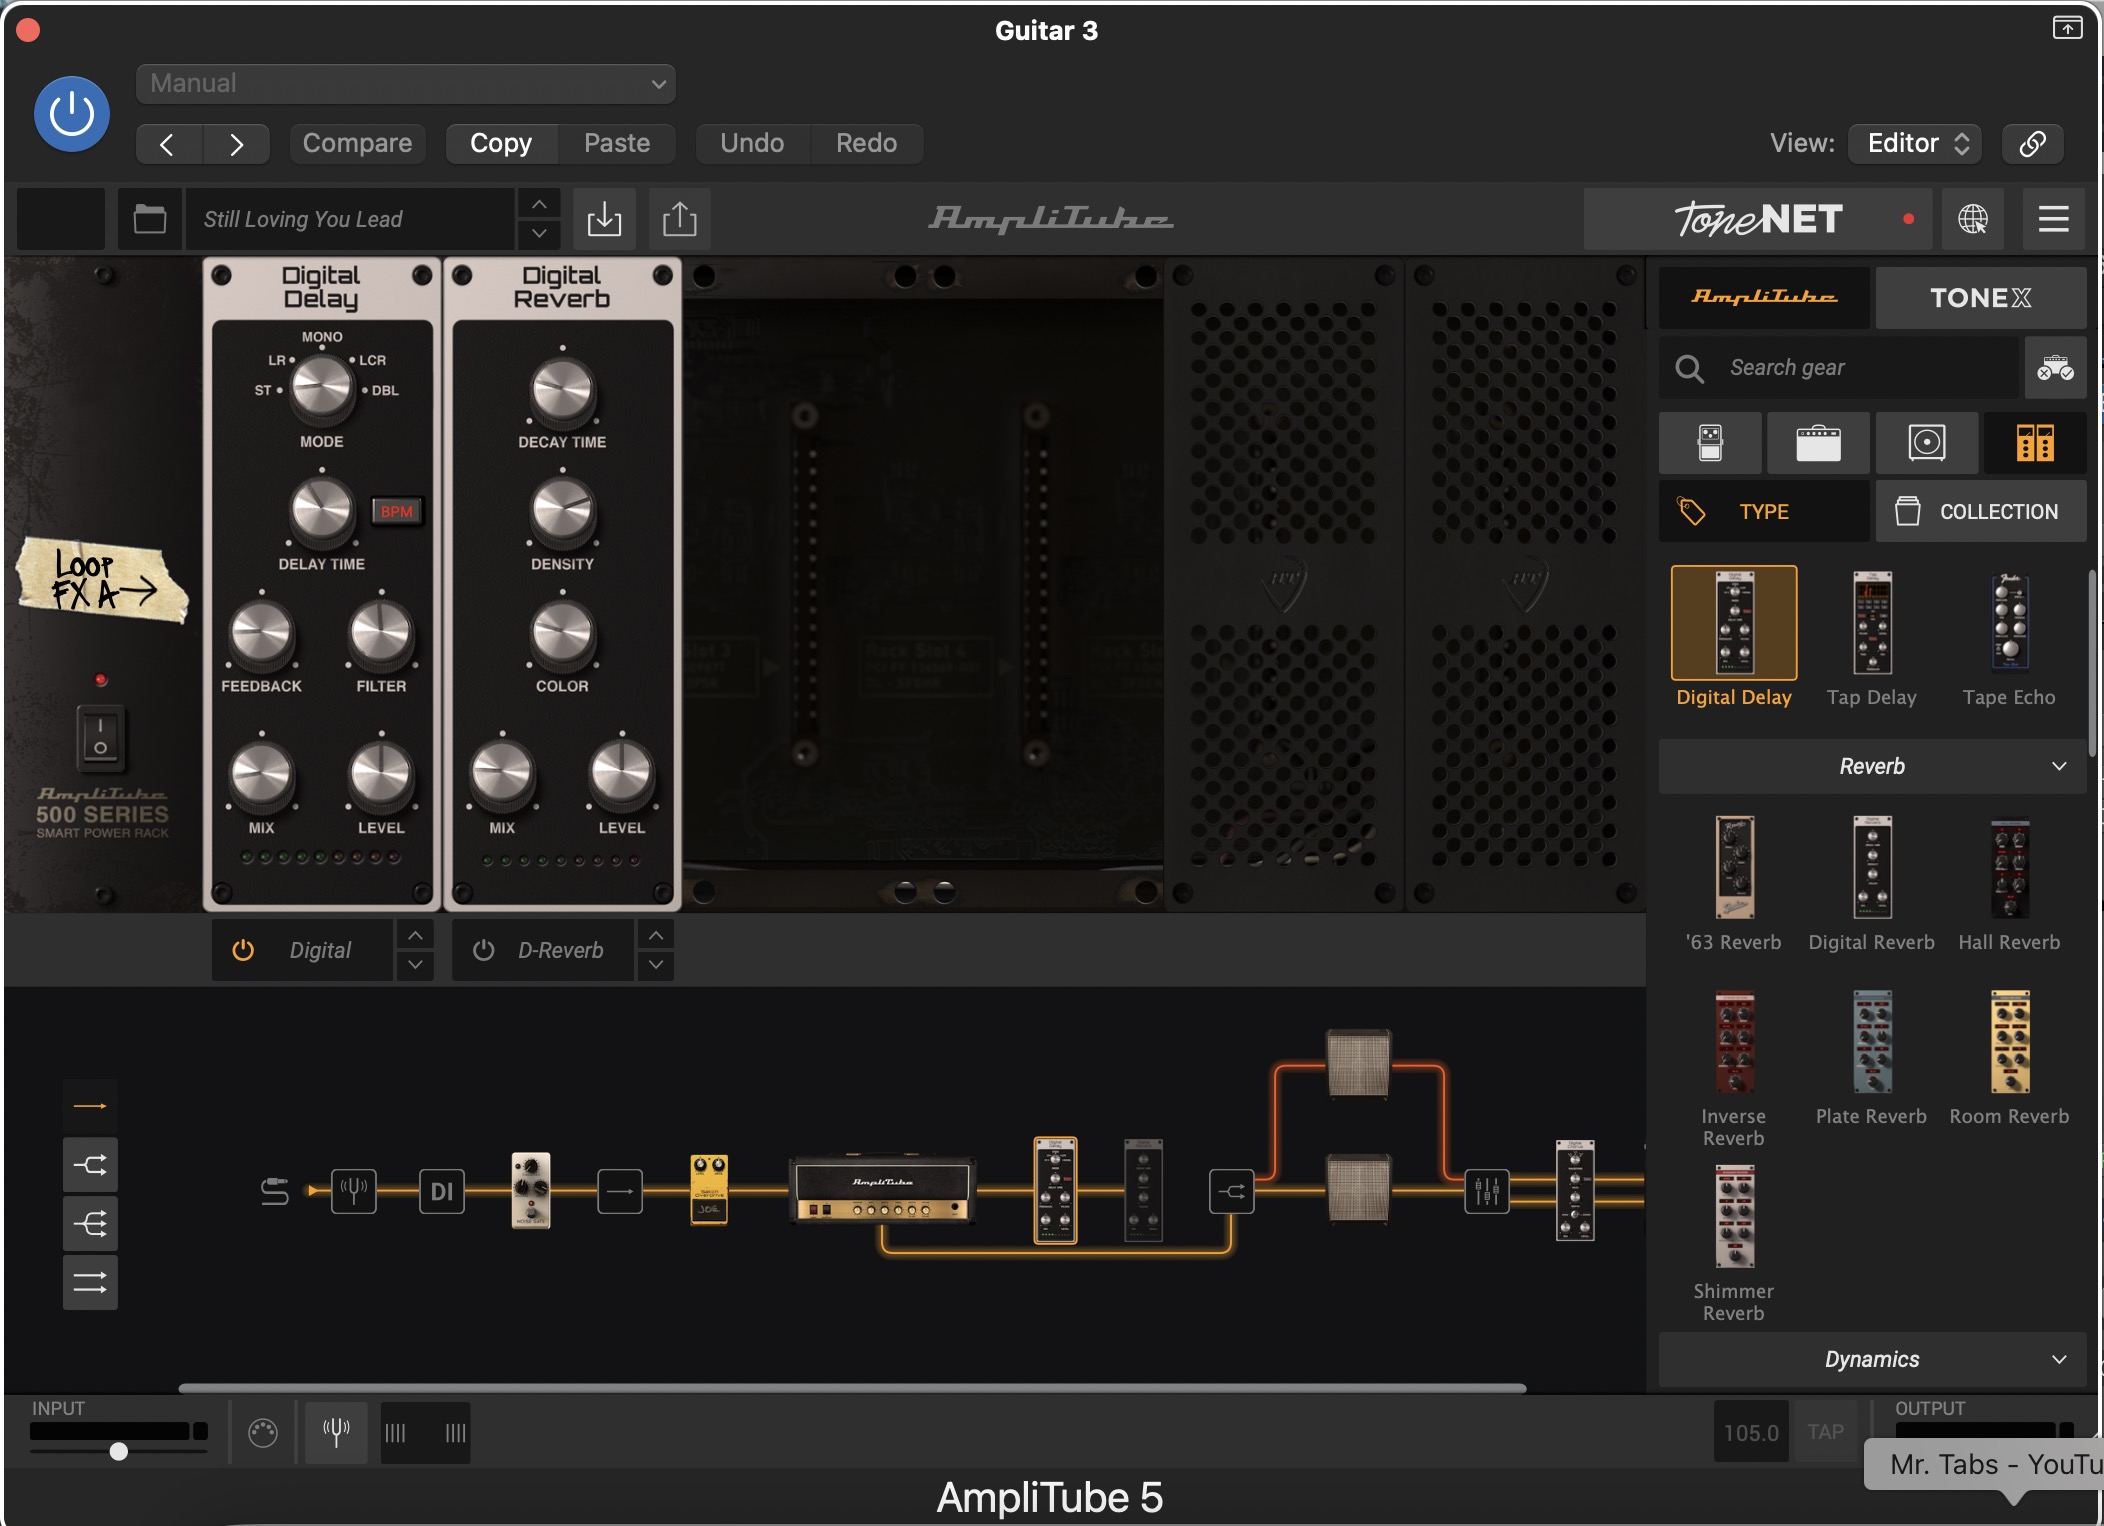Select the single serial chain routing icon
This screenshot has width=2104, height=1526.
[x=90, y=1106]
